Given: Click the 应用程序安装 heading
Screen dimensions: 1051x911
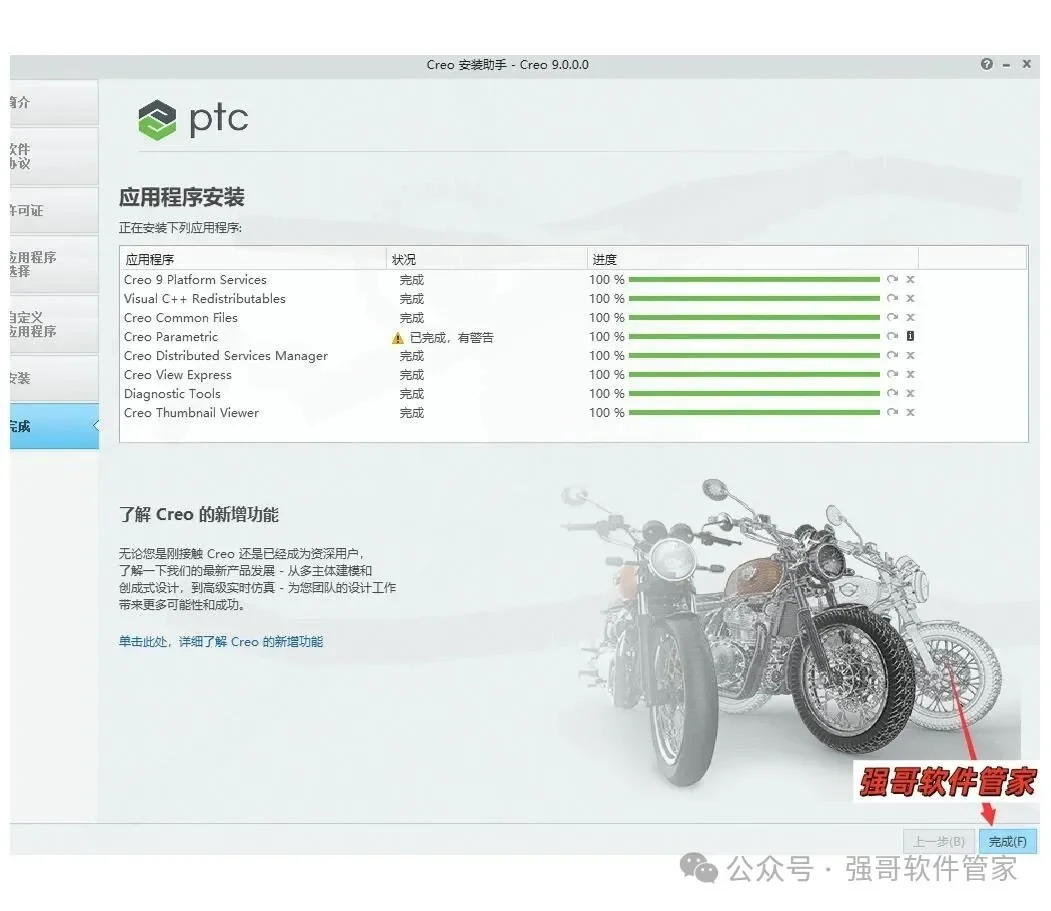Looking at the screenshot, I should click(x=182, y=197).
